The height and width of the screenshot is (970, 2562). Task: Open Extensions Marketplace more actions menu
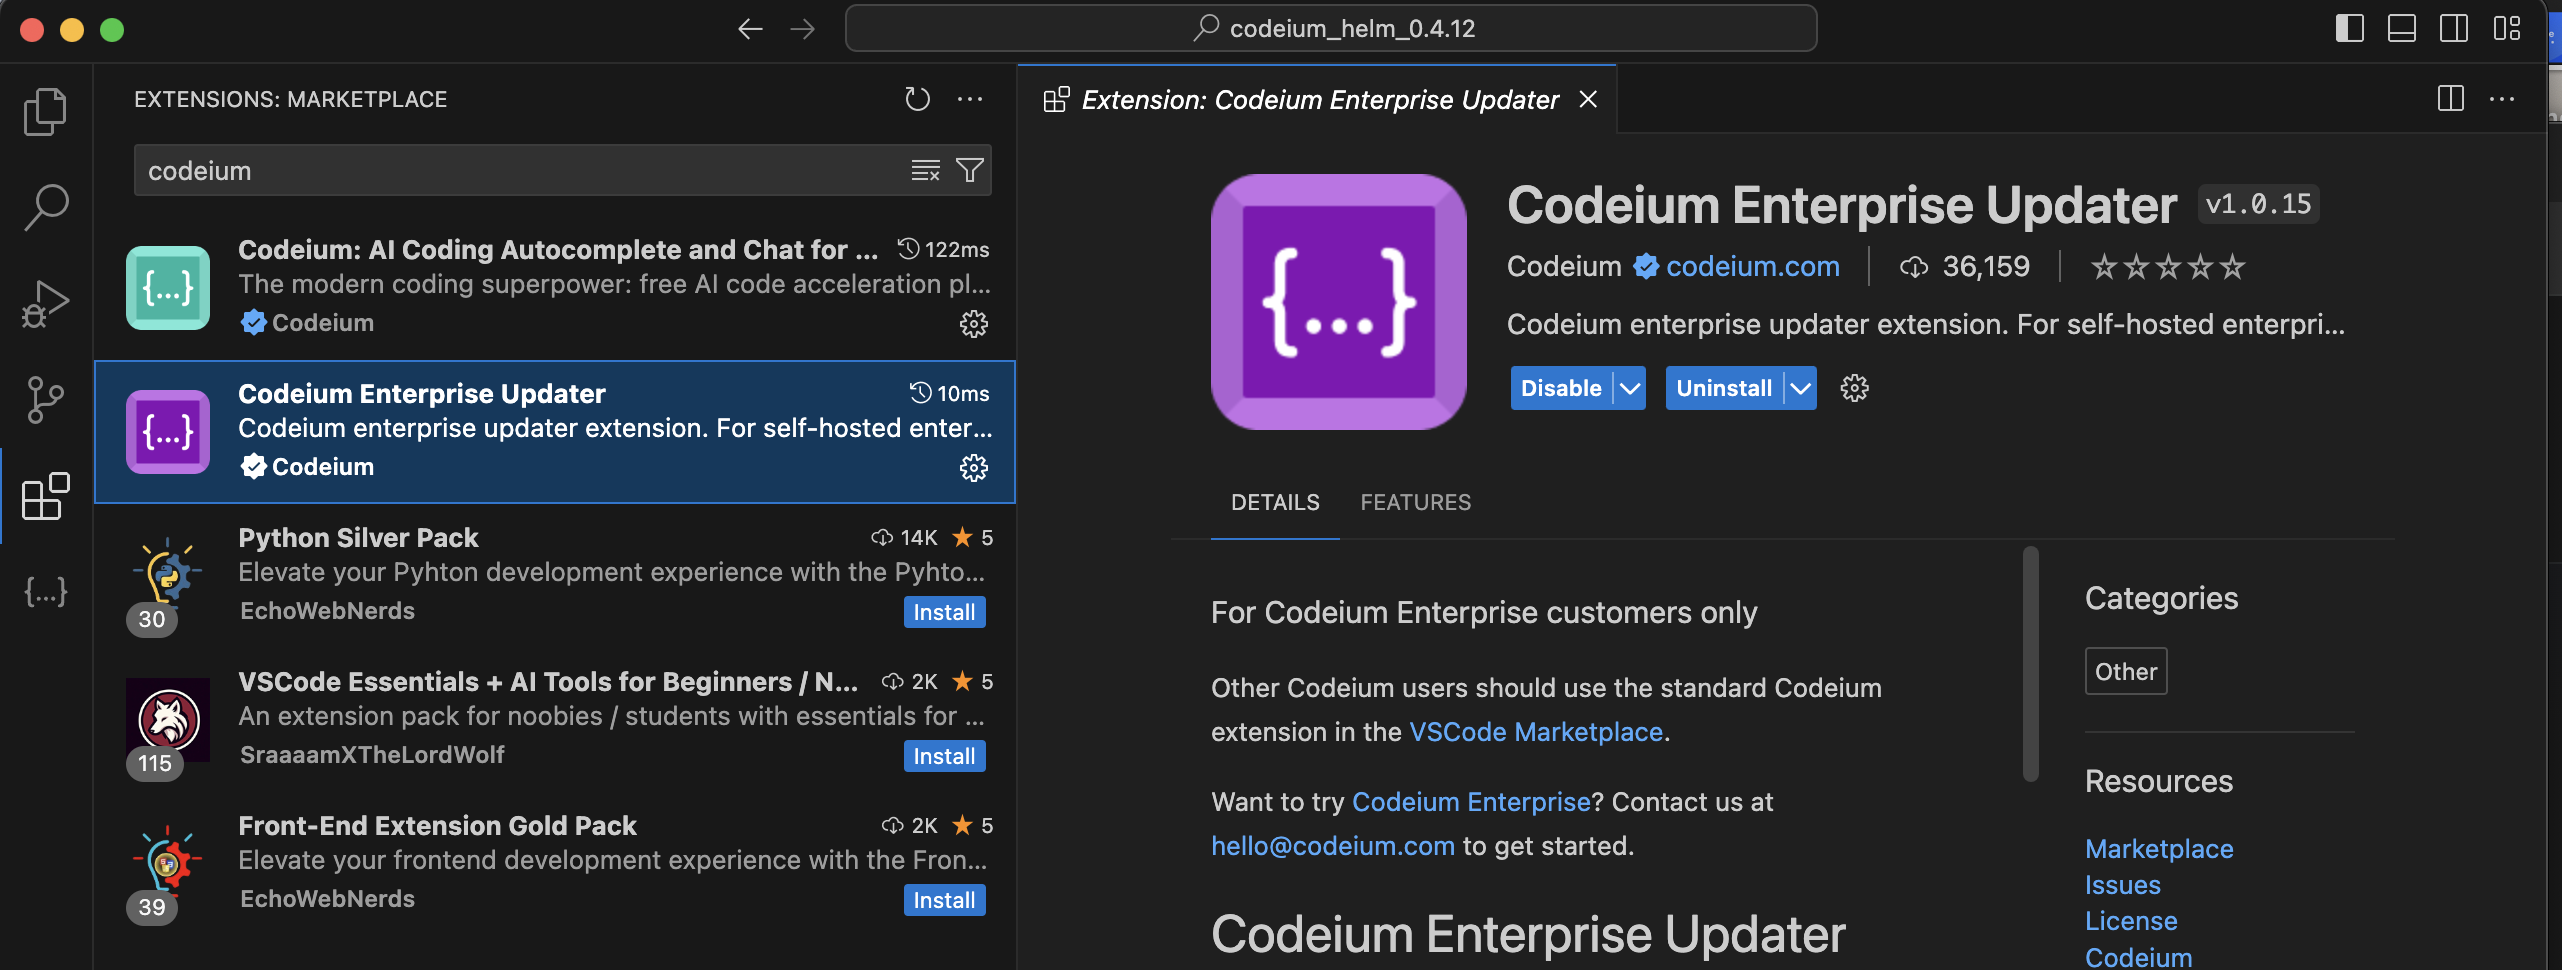(x=970, y=99)
